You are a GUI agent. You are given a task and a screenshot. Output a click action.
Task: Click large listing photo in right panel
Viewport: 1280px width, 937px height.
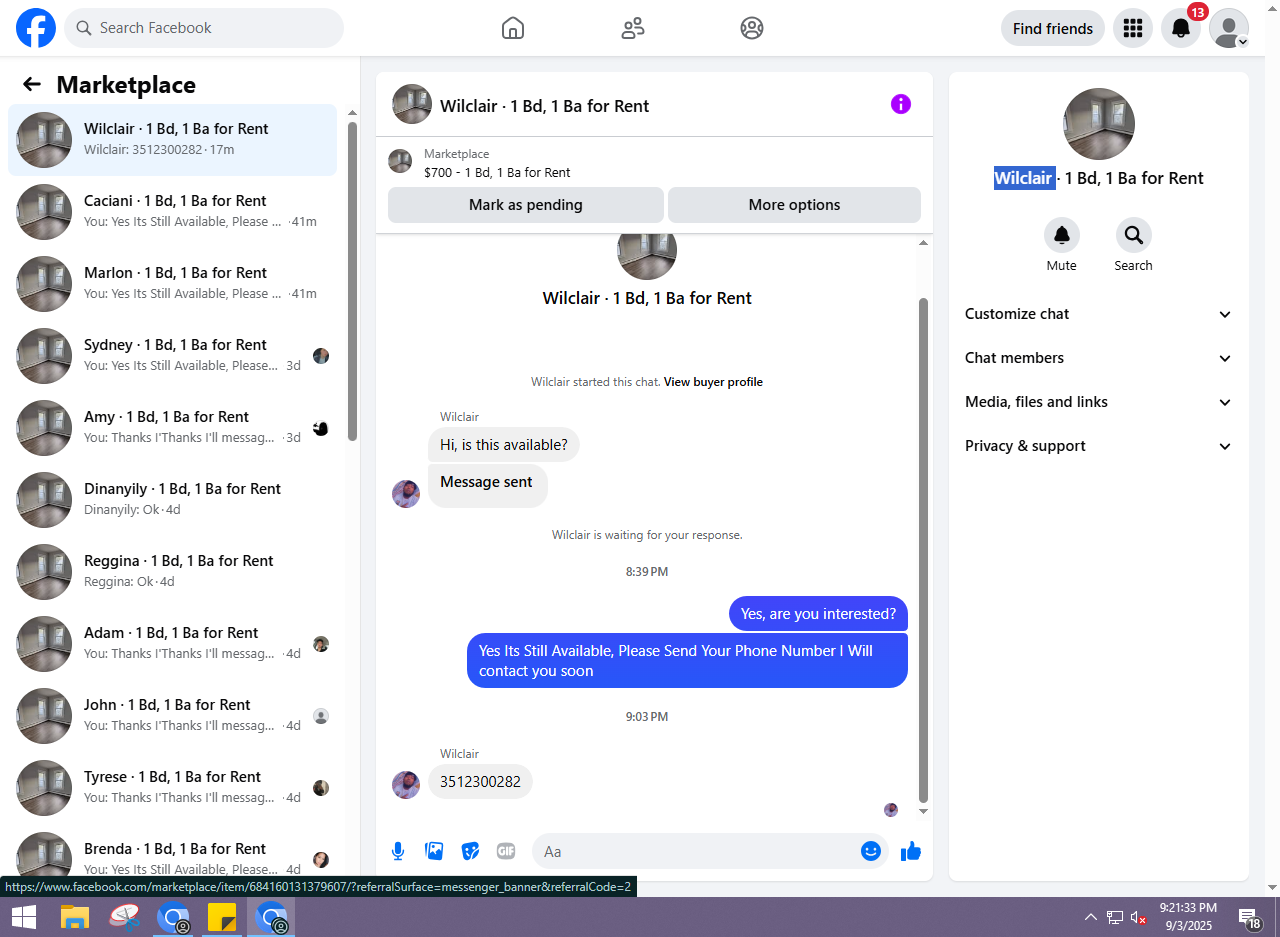point(1099,124)
